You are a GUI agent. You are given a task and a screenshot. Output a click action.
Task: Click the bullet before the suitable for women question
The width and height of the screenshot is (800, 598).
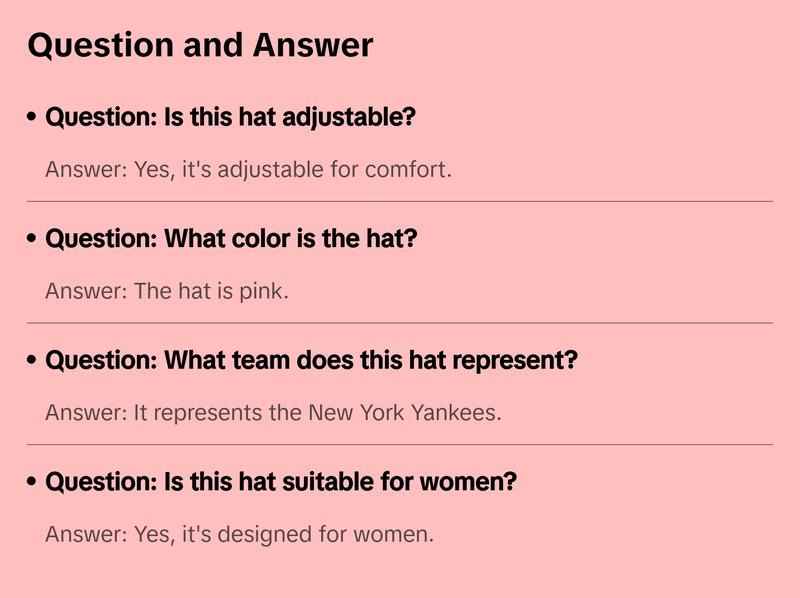33,482
